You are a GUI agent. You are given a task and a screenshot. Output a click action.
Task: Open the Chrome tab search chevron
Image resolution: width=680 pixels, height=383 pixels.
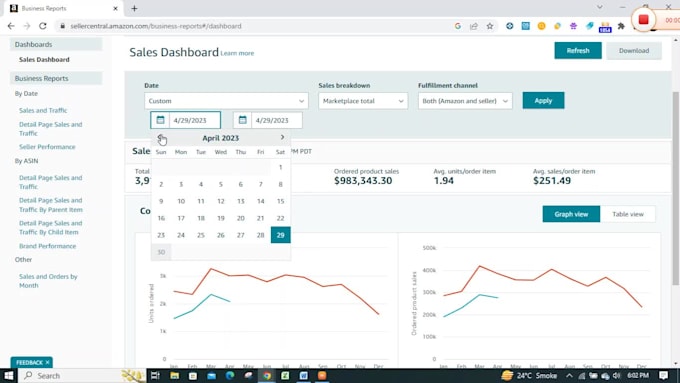(x=599, y=7)
